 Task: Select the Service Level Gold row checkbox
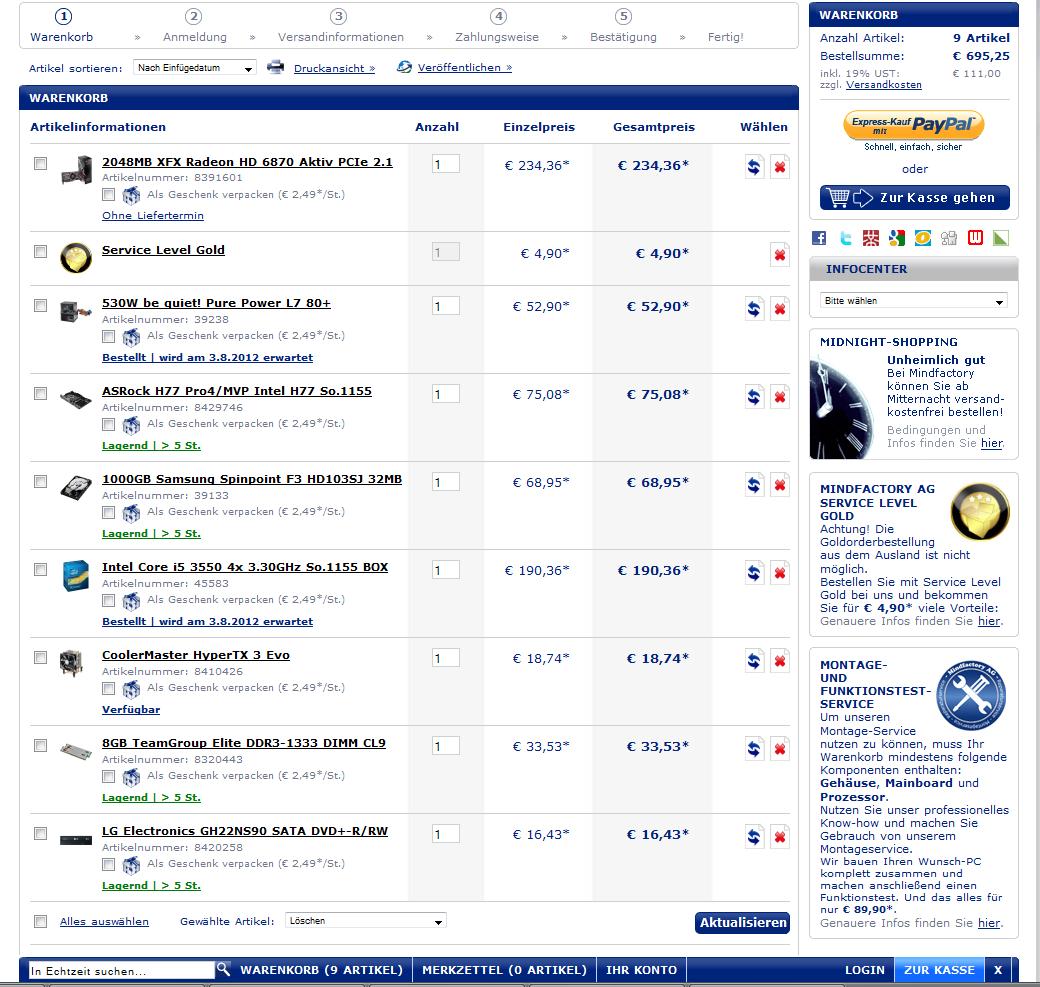point(40,251)
